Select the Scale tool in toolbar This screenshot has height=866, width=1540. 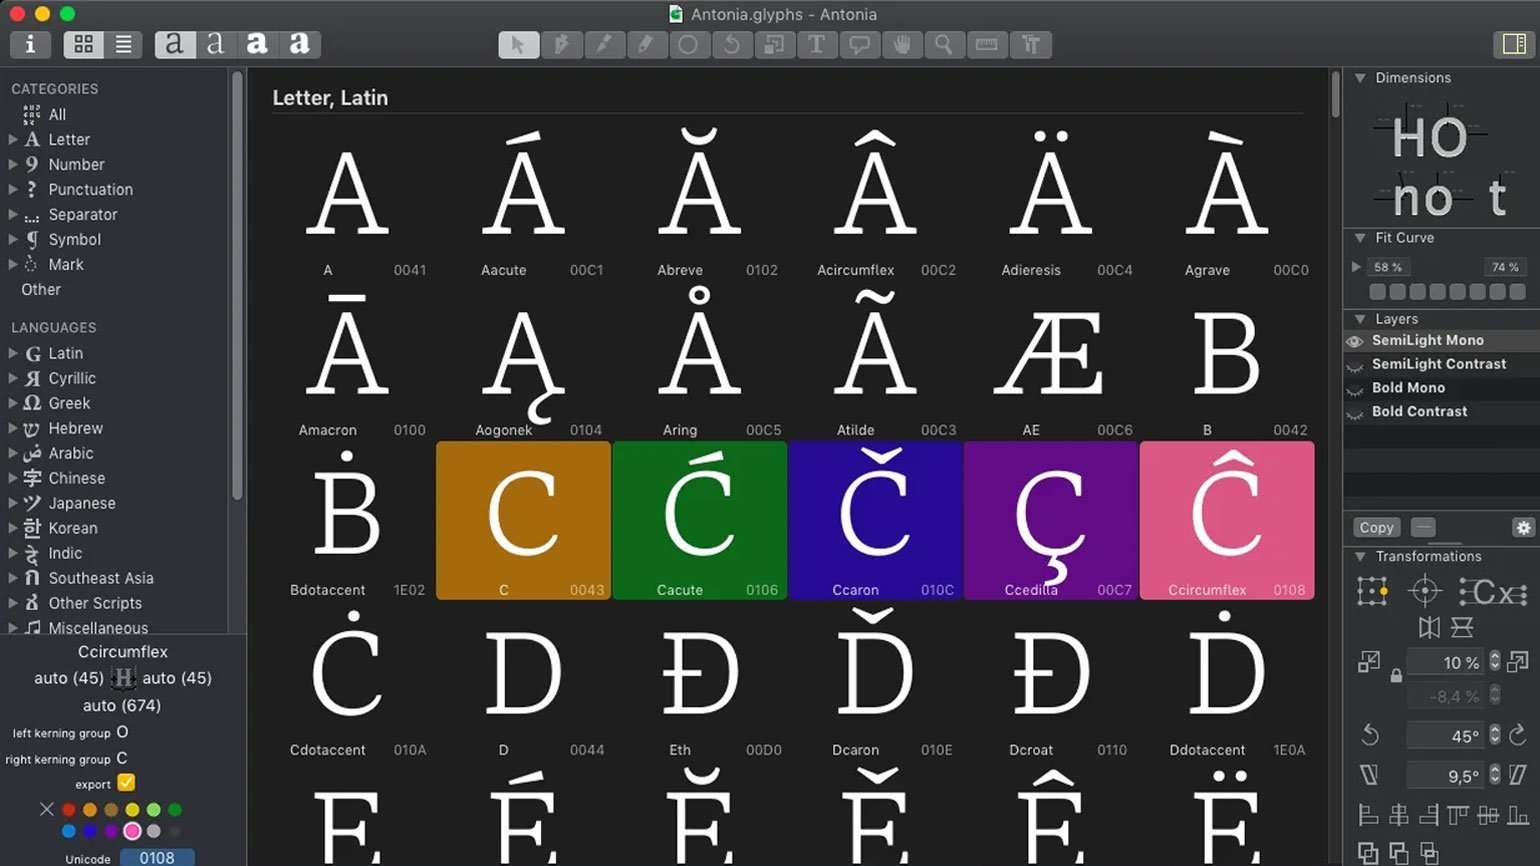773,45
